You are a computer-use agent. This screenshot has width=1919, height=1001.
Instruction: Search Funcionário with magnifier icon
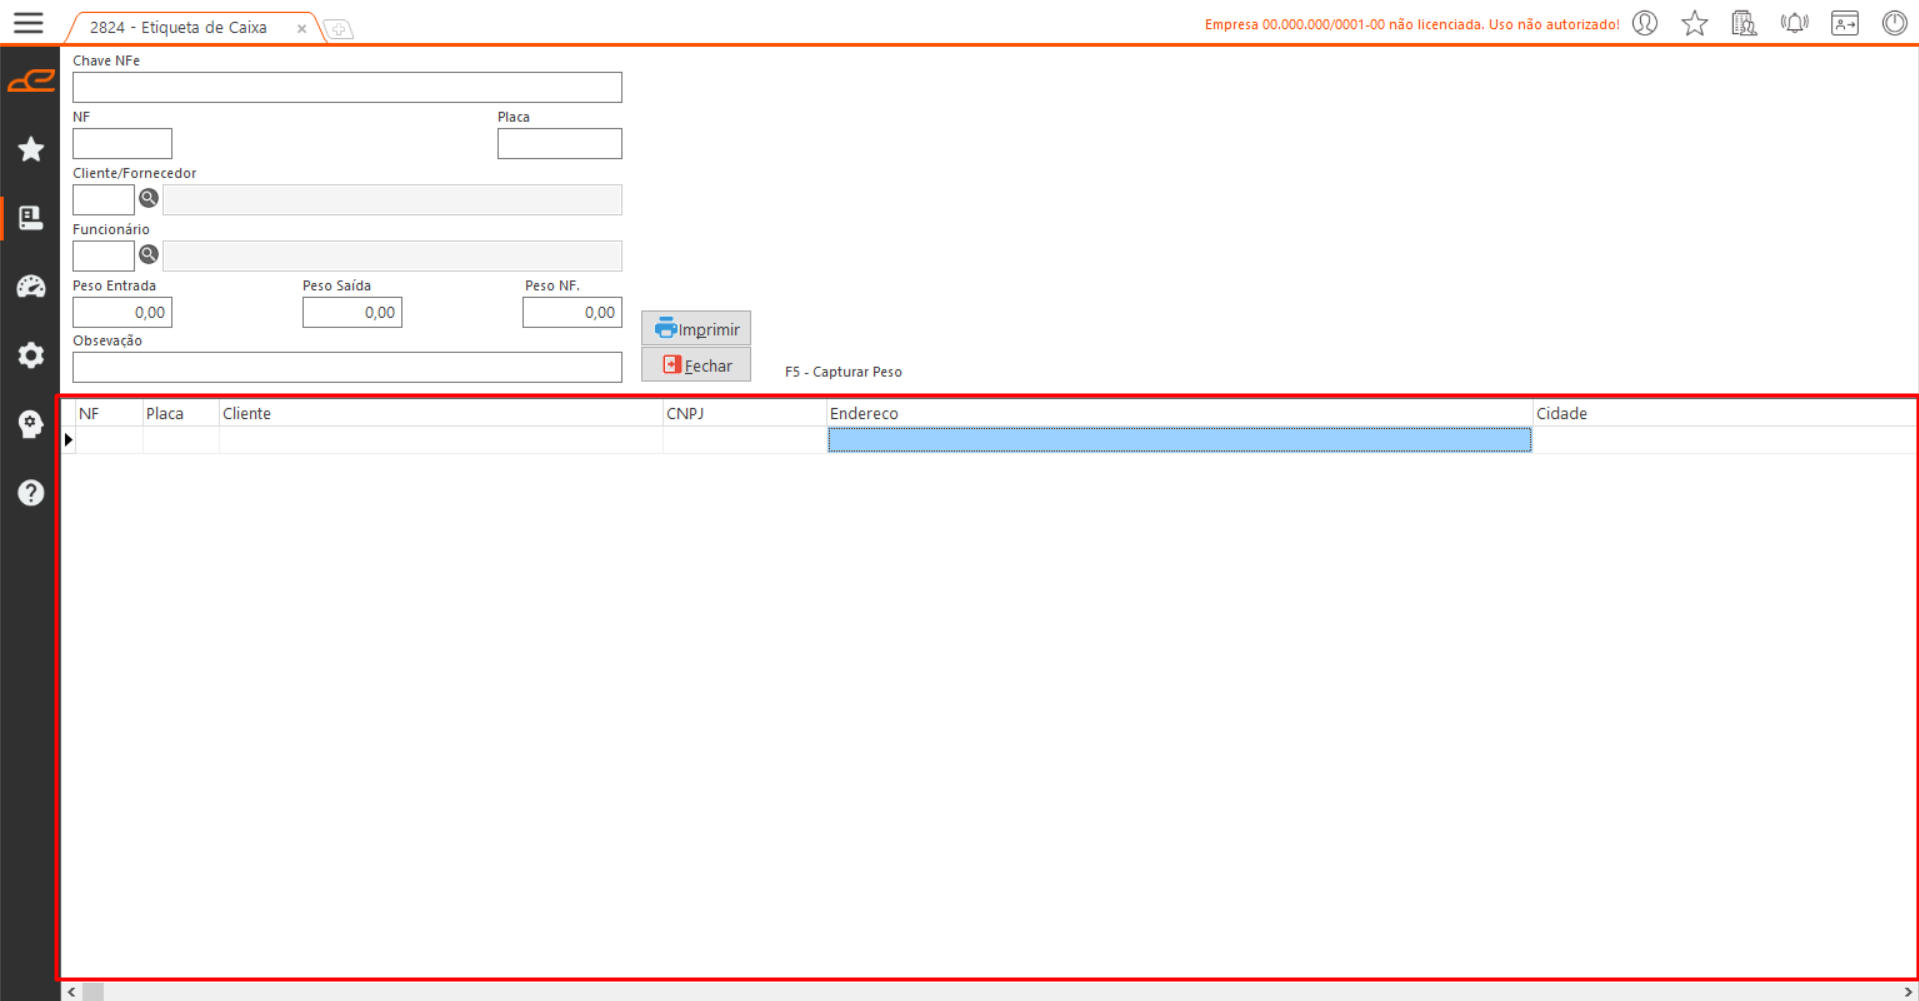click(x=149, y=254)
